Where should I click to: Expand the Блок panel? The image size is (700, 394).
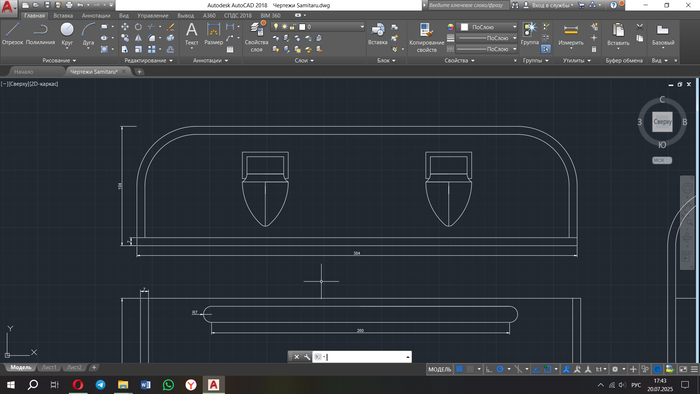click(386, 60)
